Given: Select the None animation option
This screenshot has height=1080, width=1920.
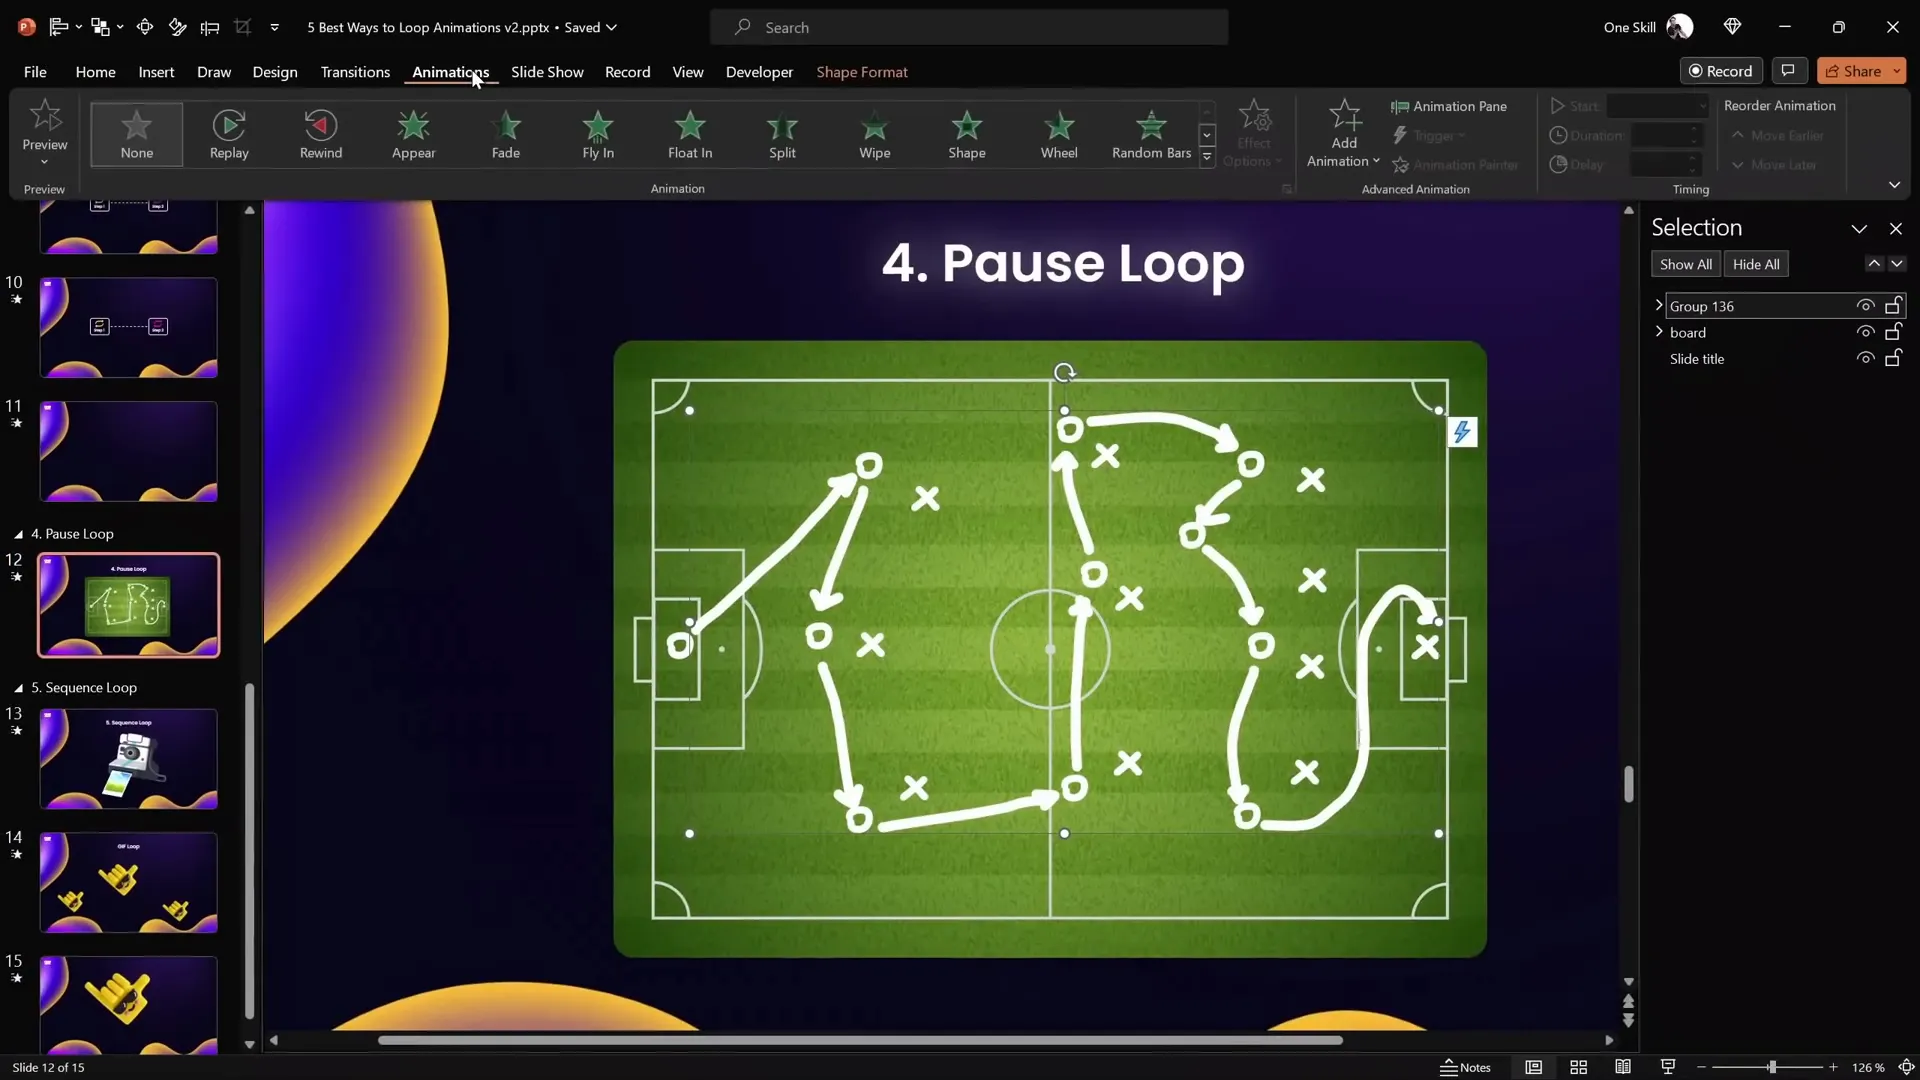Looking at the screenshot, I should [x=137, y=134].
